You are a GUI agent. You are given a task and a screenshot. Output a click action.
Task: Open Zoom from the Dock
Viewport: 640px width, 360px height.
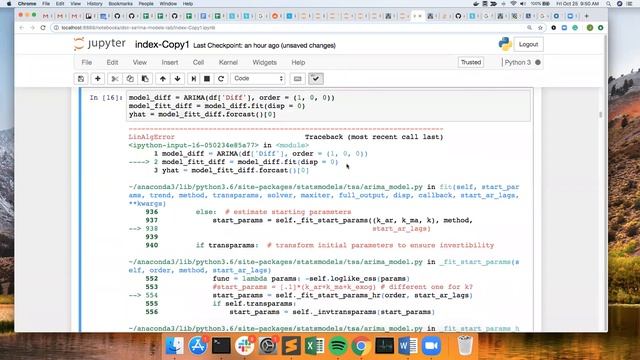coord(431,346)
